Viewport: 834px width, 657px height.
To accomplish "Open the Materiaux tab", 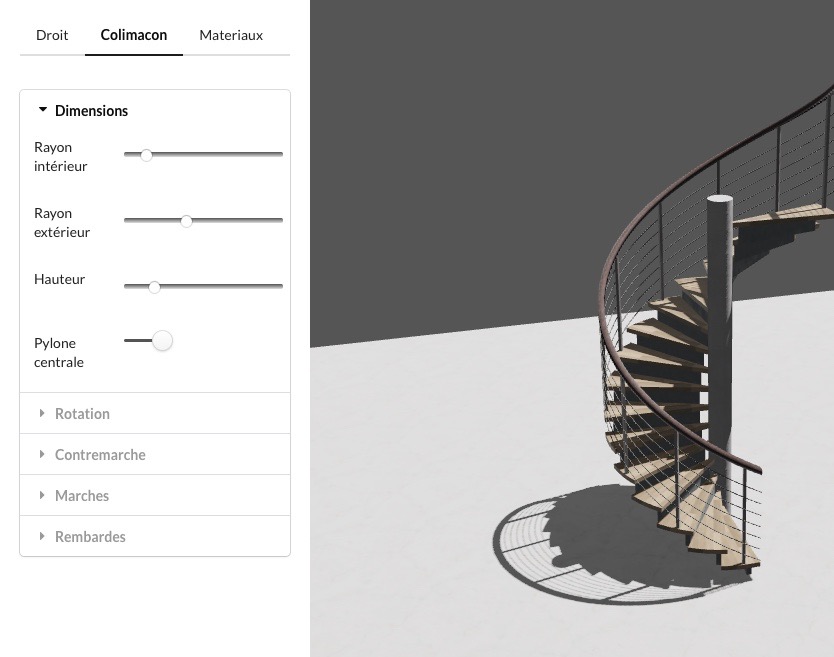I will (x=231, y=35).
